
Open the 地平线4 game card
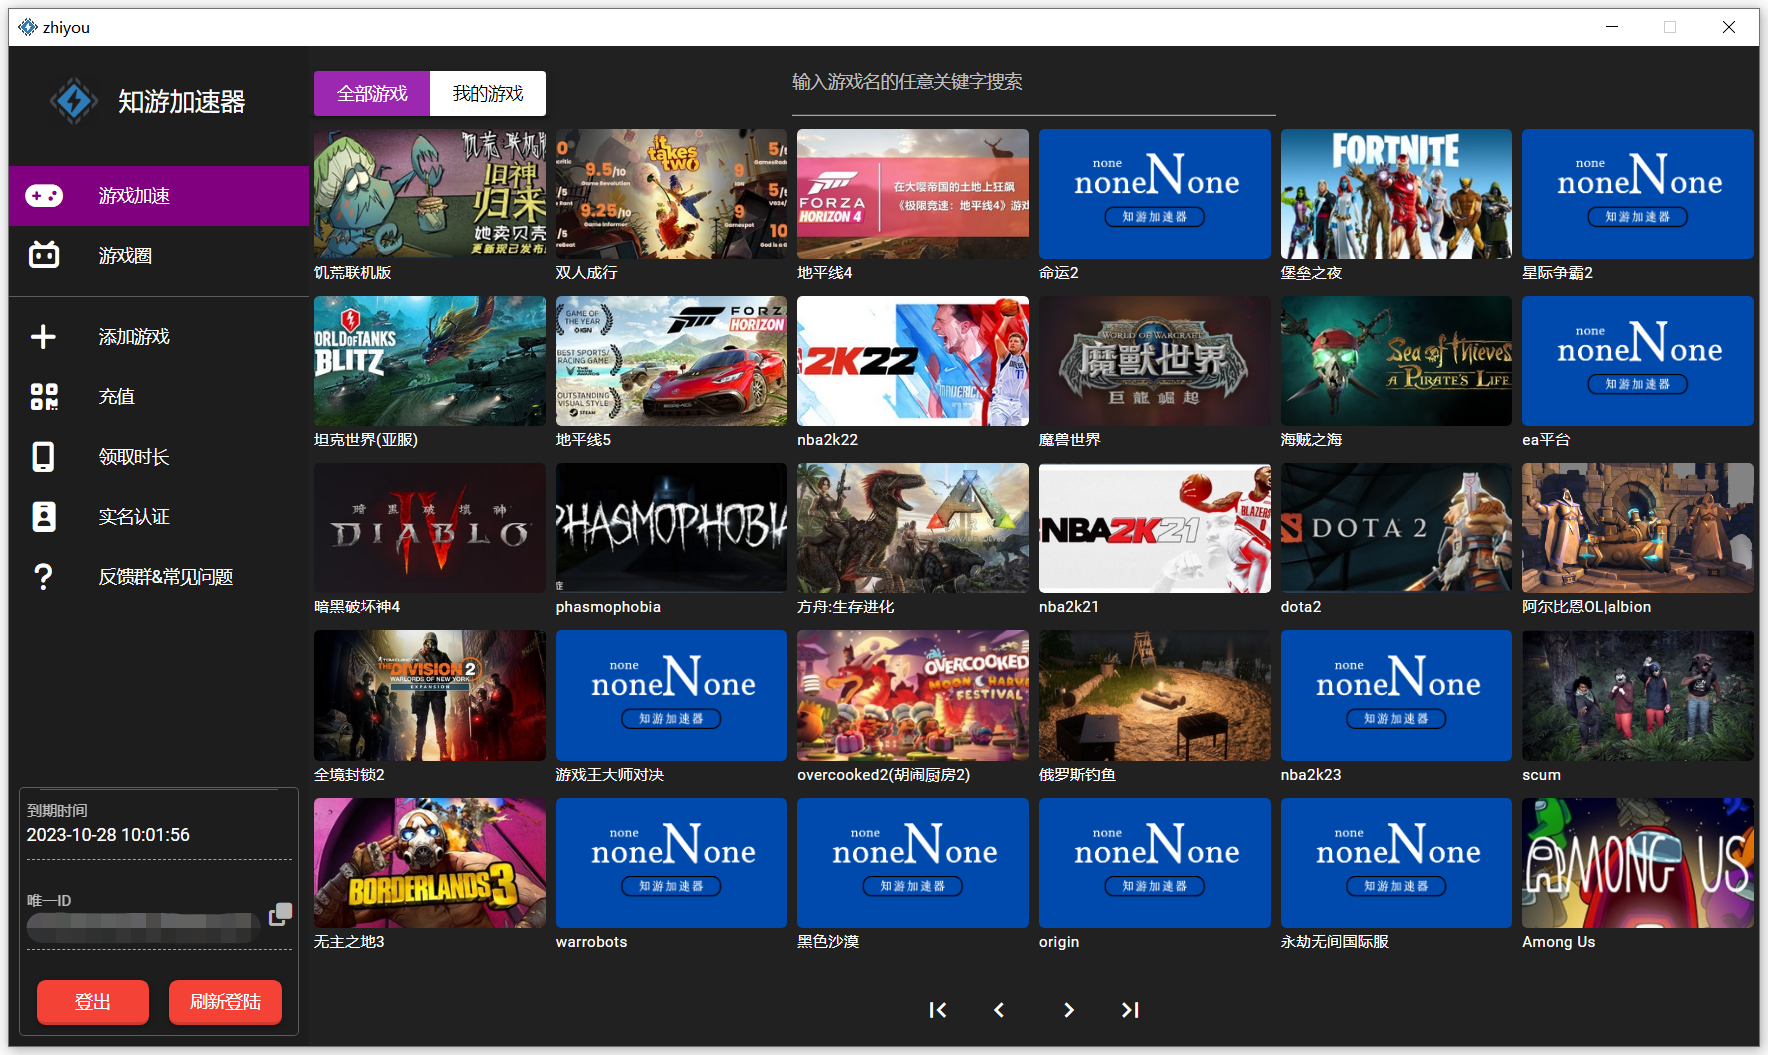coord(913,194)
